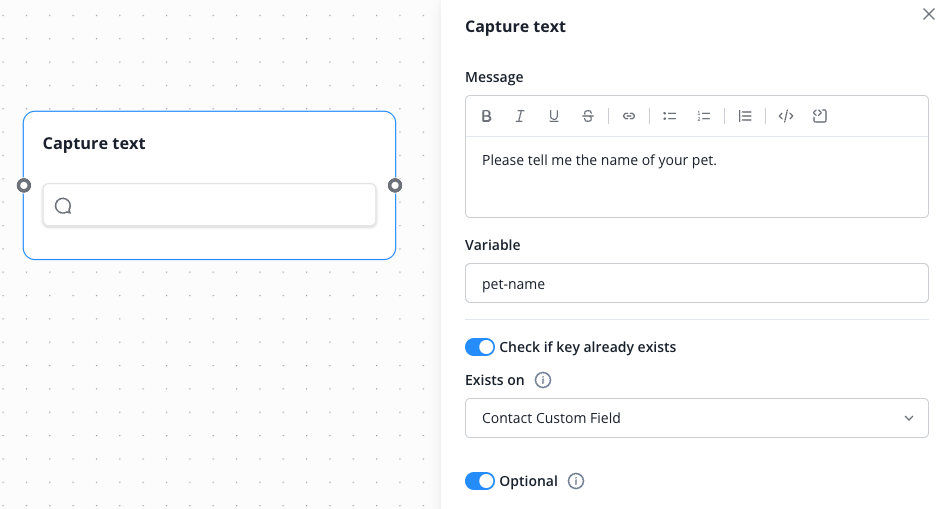Apply underline formatting
The image size is (948, 509).
pyautogui.click(x=554, y=116)
